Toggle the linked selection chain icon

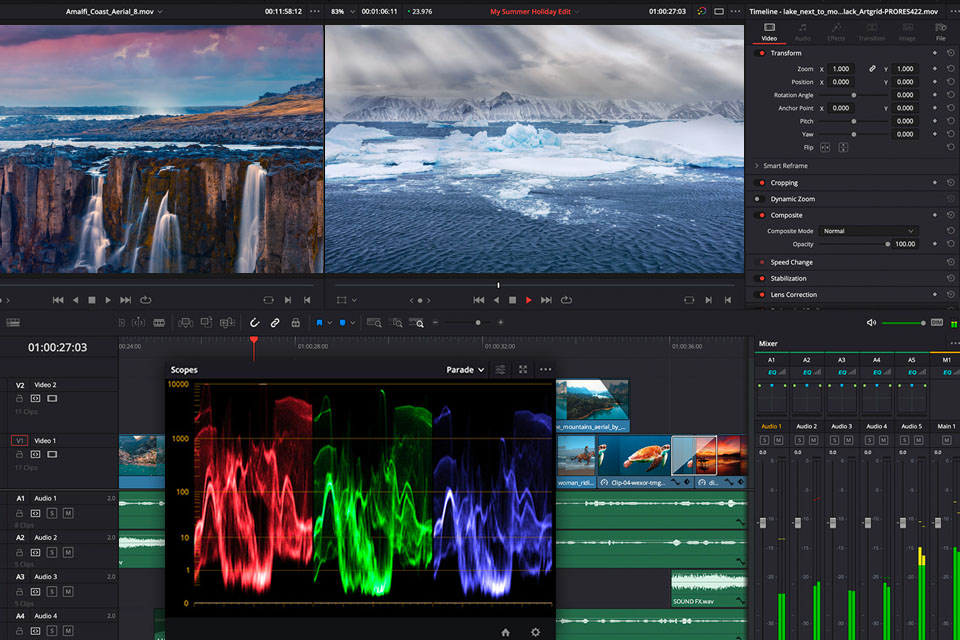275,323
